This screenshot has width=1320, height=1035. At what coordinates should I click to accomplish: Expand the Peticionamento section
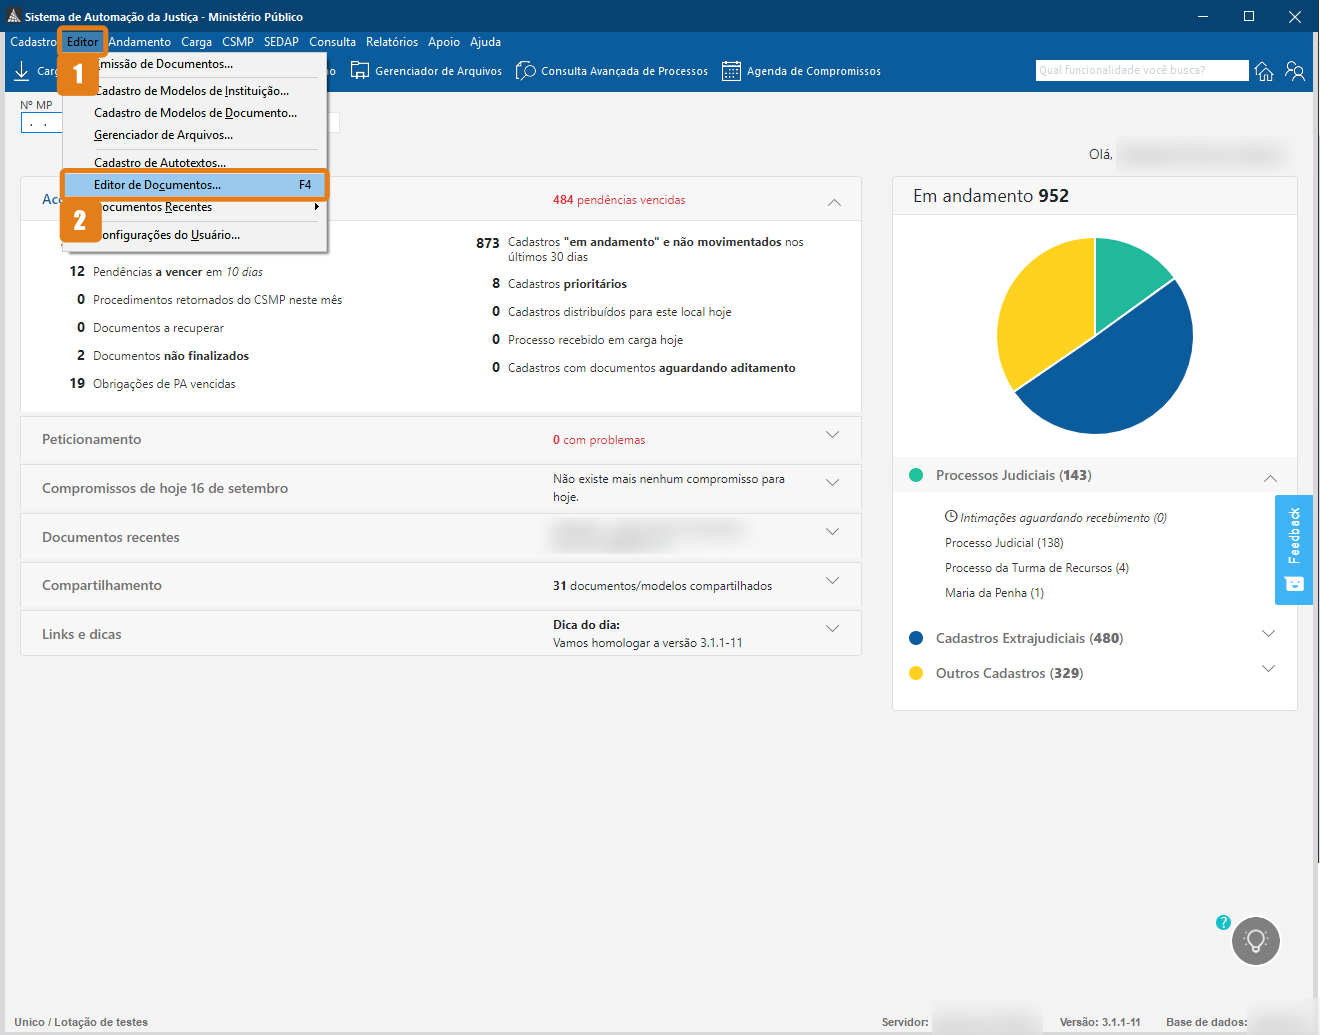coord(832,435)
